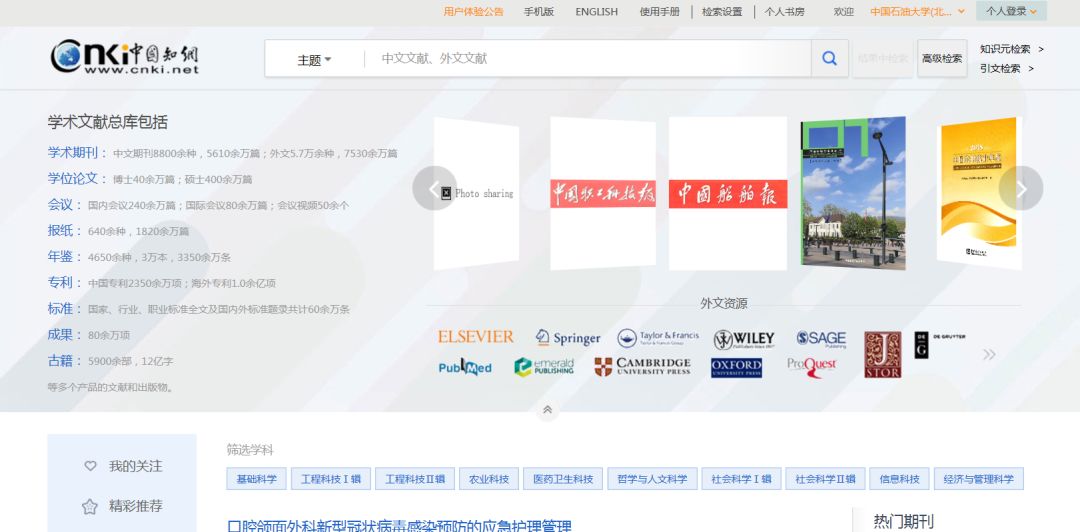Open the Cambridge University Press logo
This screenshot has width=1080, height=532.
click(x=643, y=367)
